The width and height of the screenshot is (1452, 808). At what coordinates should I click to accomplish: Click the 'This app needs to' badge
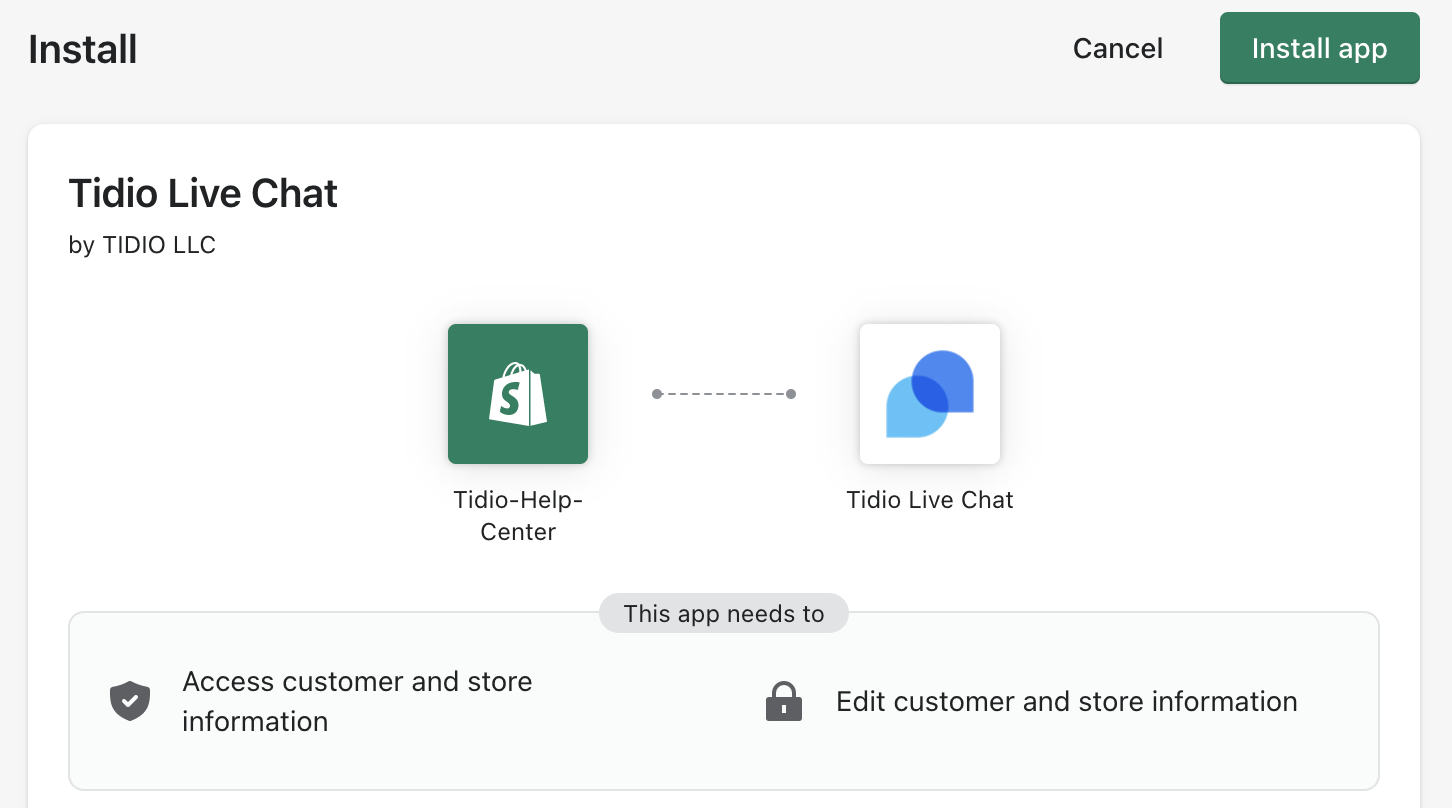coord(724,613)
